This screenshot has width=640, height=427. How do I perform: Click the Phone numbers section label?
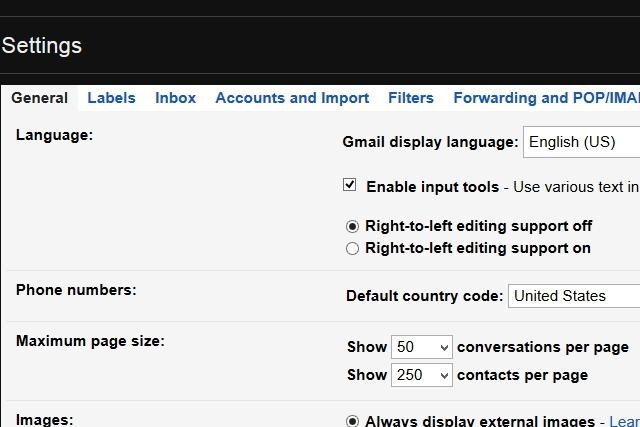[x=76, y=290]
